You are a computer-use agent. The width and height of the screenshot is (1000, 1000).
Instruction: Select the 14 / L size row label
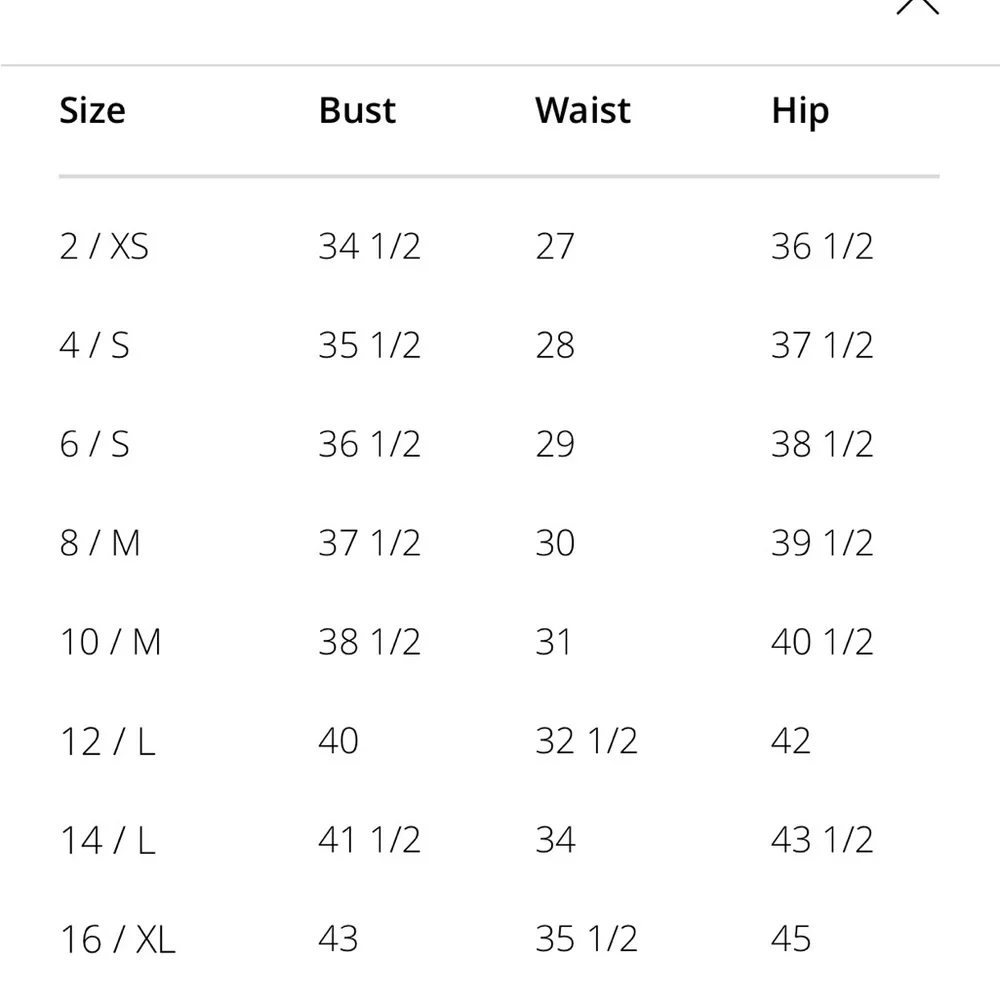pos(107,840)
